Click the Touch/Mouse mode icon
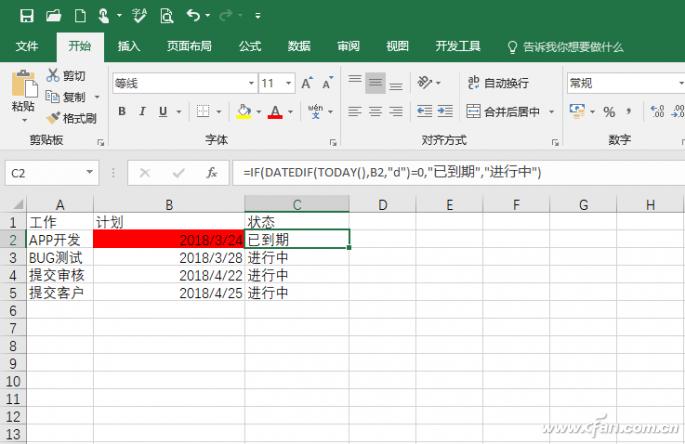Screen dimensions: 685x444 click(x=103, y=16)
